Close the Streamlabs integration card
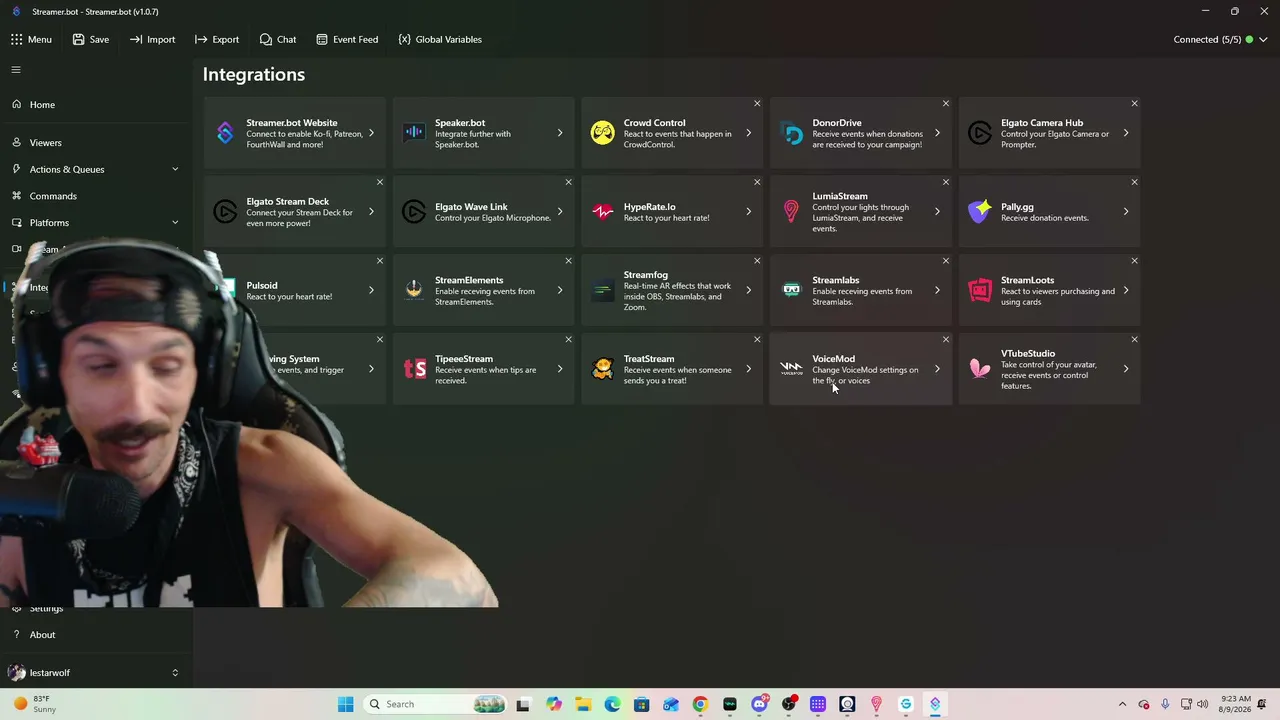The width and height of the screenshot is (1280, 720). click(x=946, y=261)
